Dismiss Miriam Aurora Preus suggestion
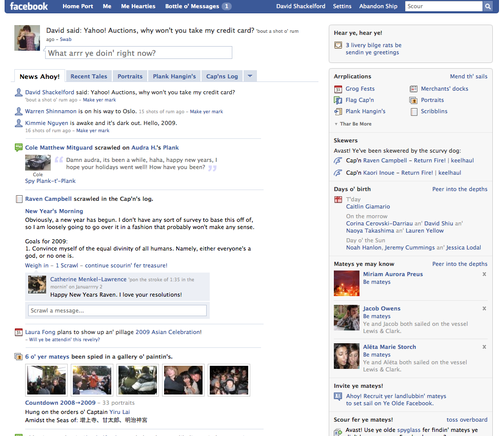The height and width of the screenshot is (436, 500). 484,274
